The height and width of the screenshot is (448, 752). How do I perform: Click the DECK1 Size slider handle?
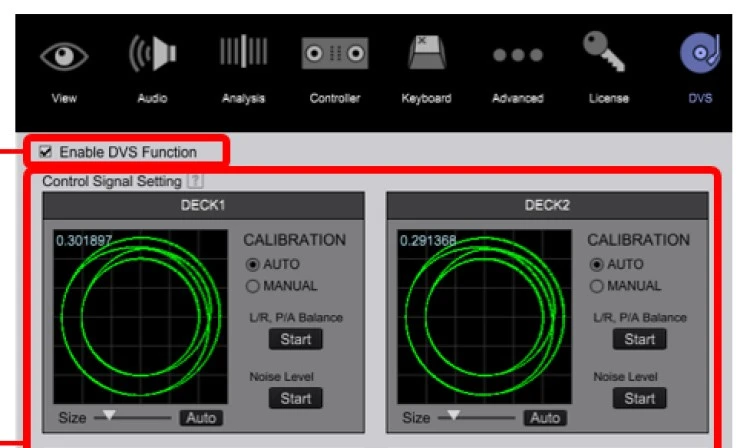click(x=111, y=414)
